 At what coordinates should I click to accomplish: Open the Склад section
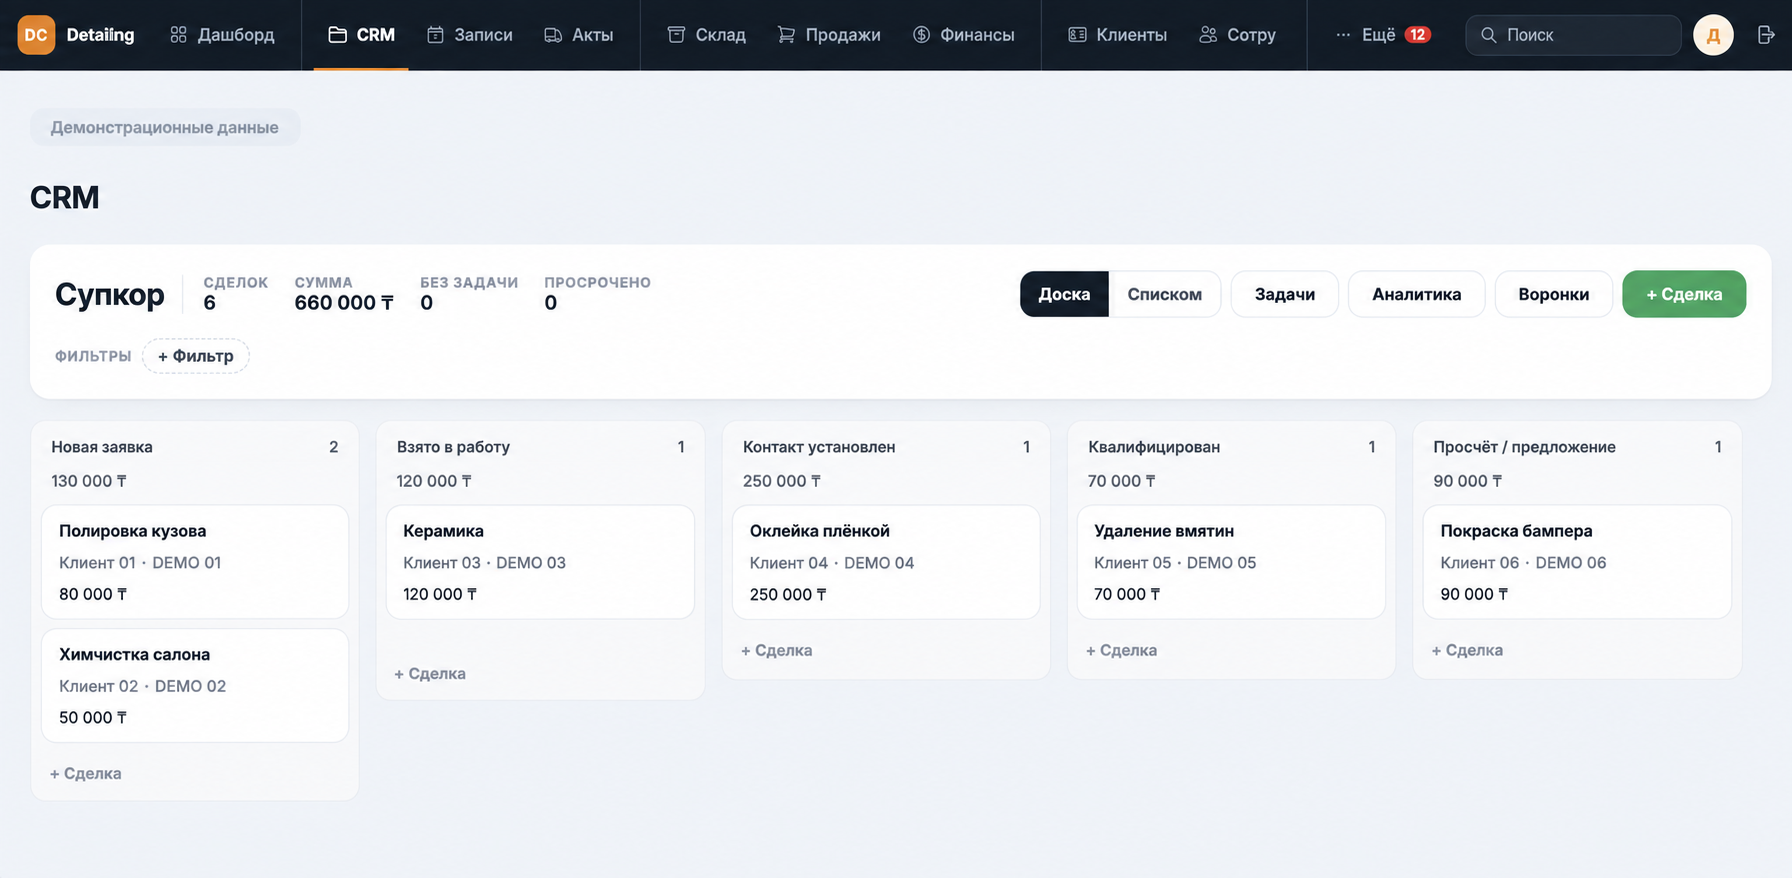706,35
